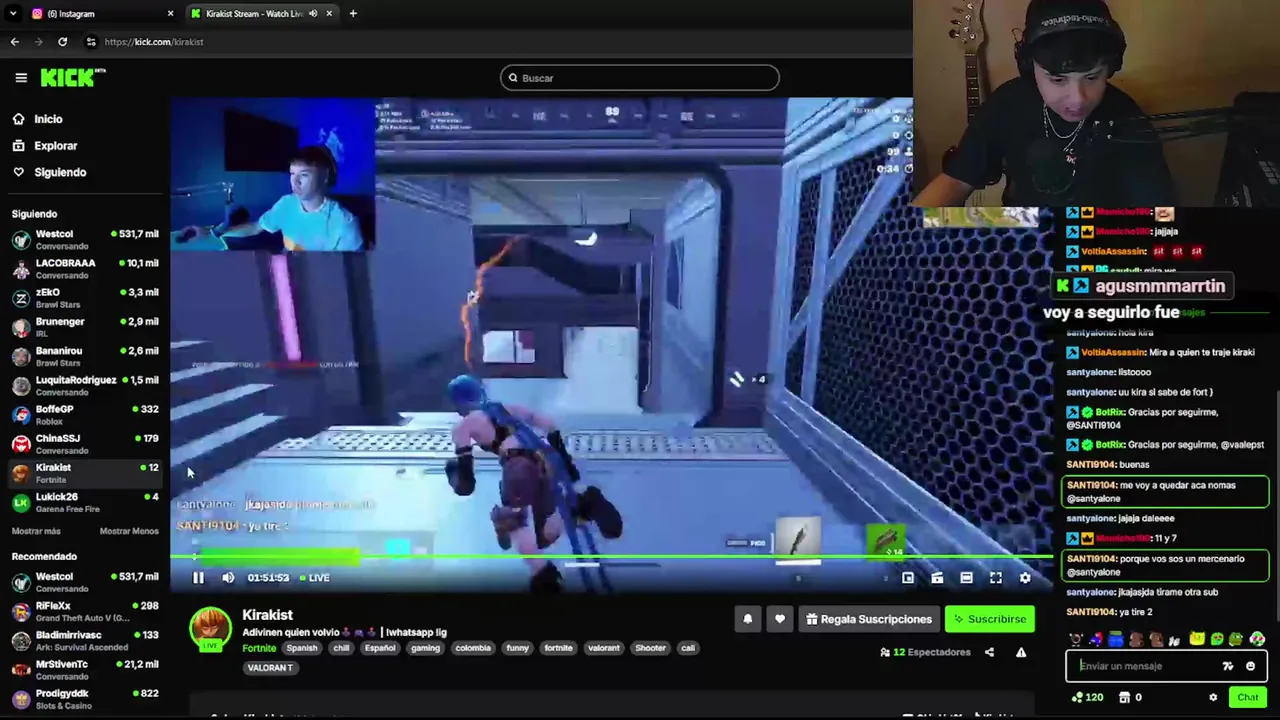1280x720 pixels.
Task: Open MrStivenTc recommended channel
Action: tap(85, 669)
